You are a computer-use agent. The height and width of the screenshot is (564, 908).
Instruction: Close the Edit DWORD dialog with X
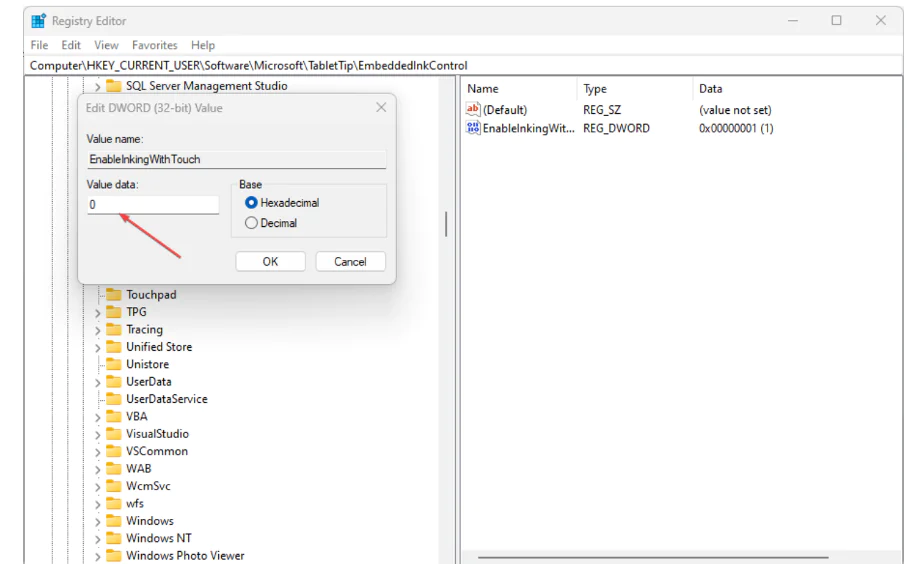pyautogui.click(x=381, y=107)
